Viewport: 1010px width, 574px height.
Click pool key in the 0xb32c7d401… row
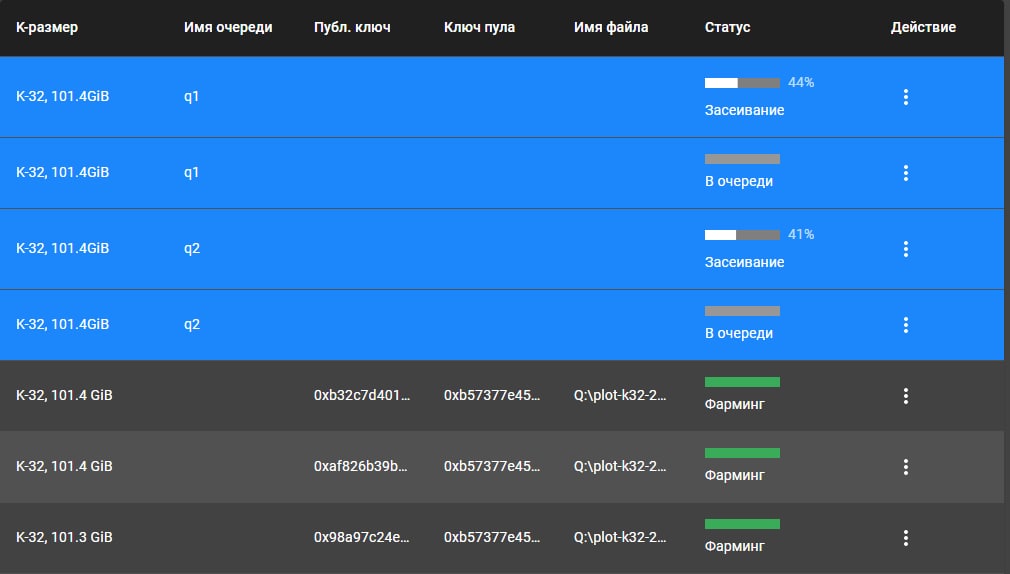point(492,395)
